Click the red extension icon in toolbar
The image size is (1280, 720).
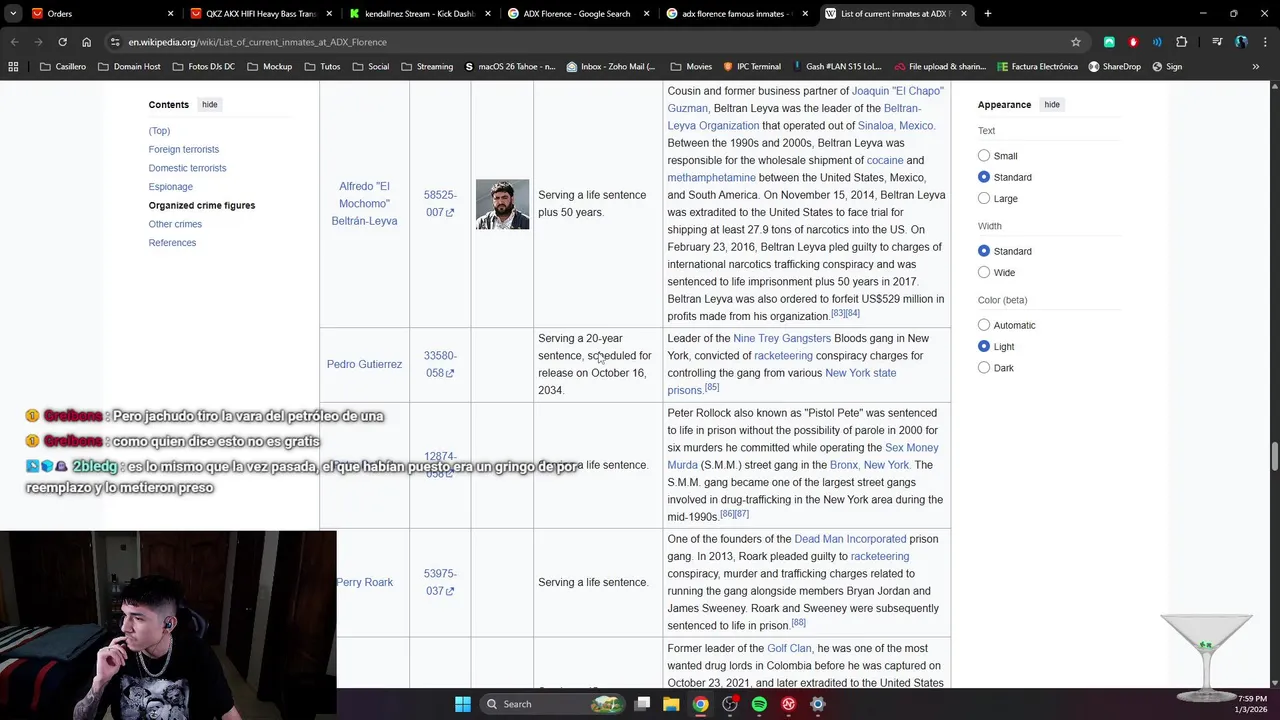pos(1133,42)
